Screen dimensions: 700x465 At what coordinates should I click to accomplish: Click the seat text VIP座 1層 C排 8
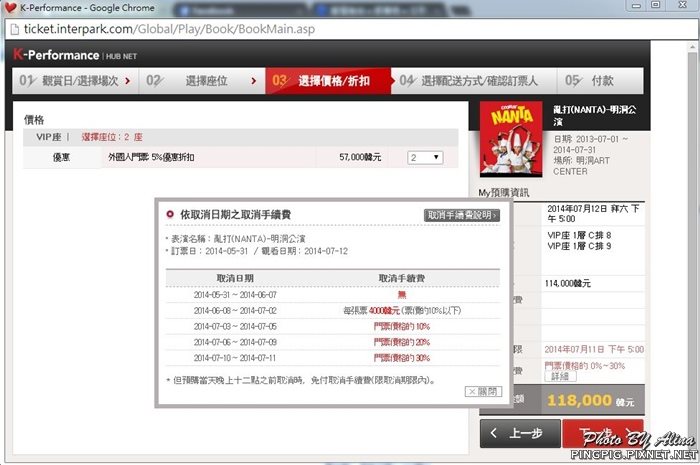579,235
